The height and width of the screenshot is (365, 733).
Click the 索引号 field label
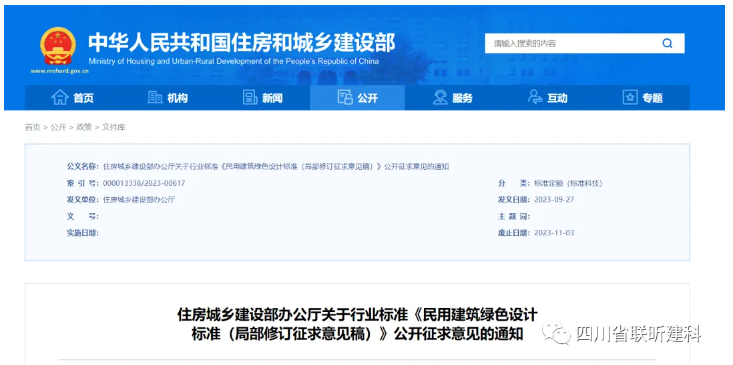tap(83, 183)
